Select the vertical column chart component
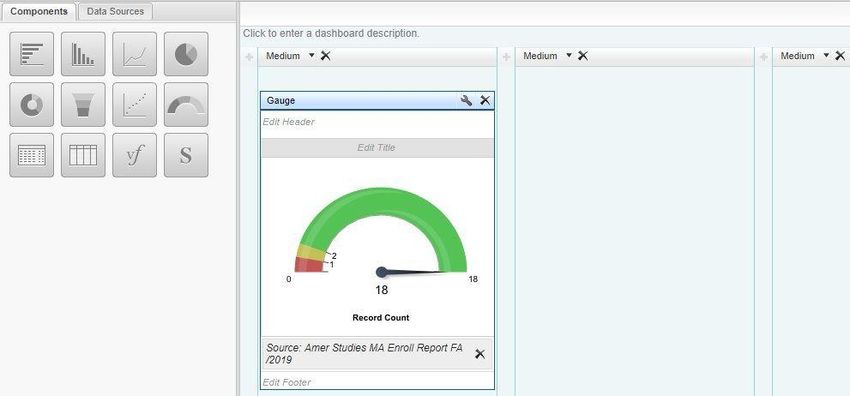This screenshot has height=396, width=850. coord(83,54)
